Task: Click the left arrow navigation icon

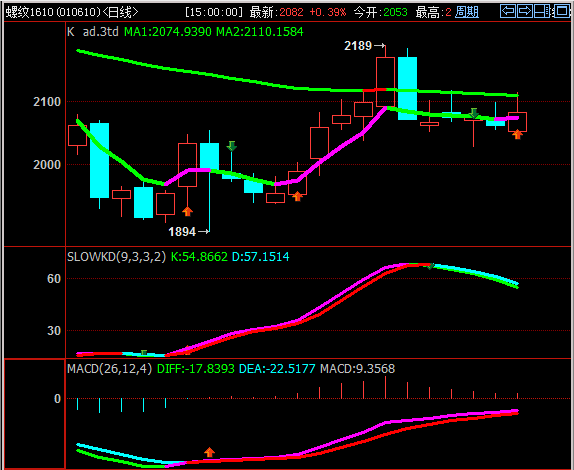Action: pyautogui.click(x=508, y=11)
